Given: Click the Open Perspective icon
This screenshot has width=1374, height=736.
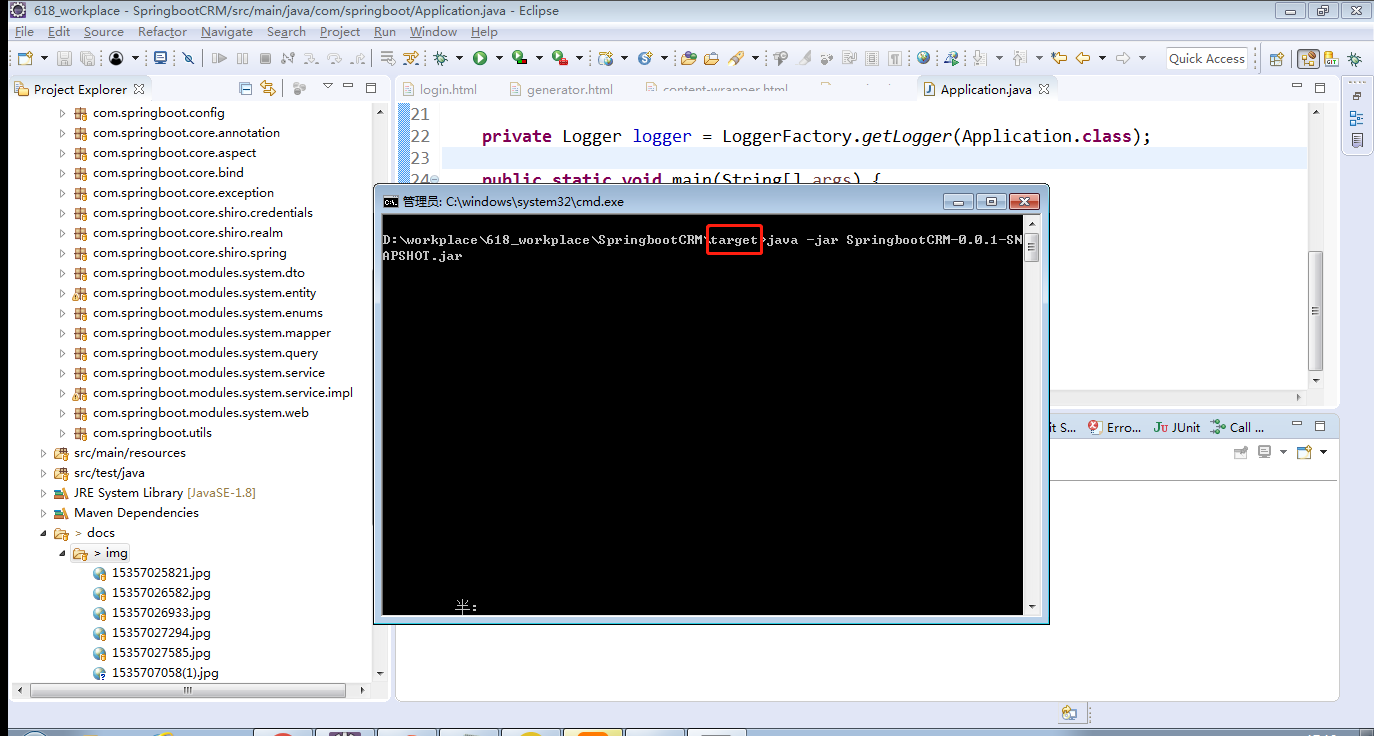Looking at the screenshot, I should pyautogui.click(x=1276, y=59).
